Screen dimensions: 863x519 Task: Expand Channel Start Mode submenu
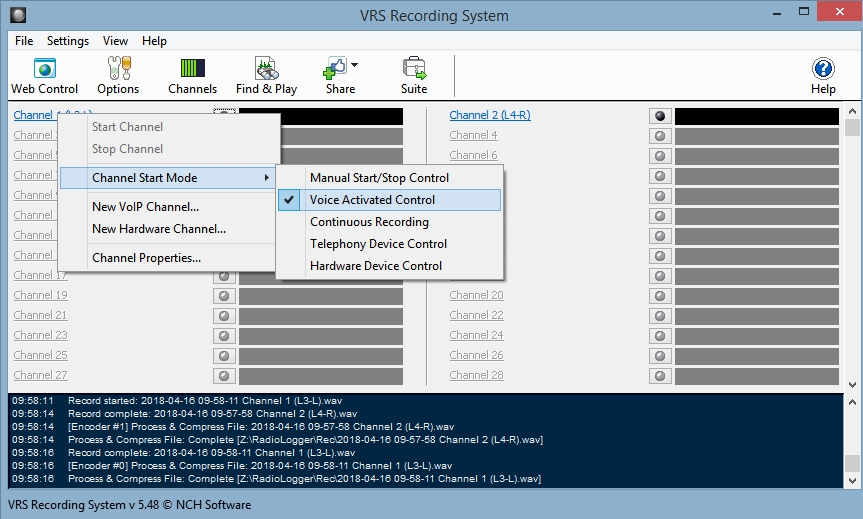point(167,178)
